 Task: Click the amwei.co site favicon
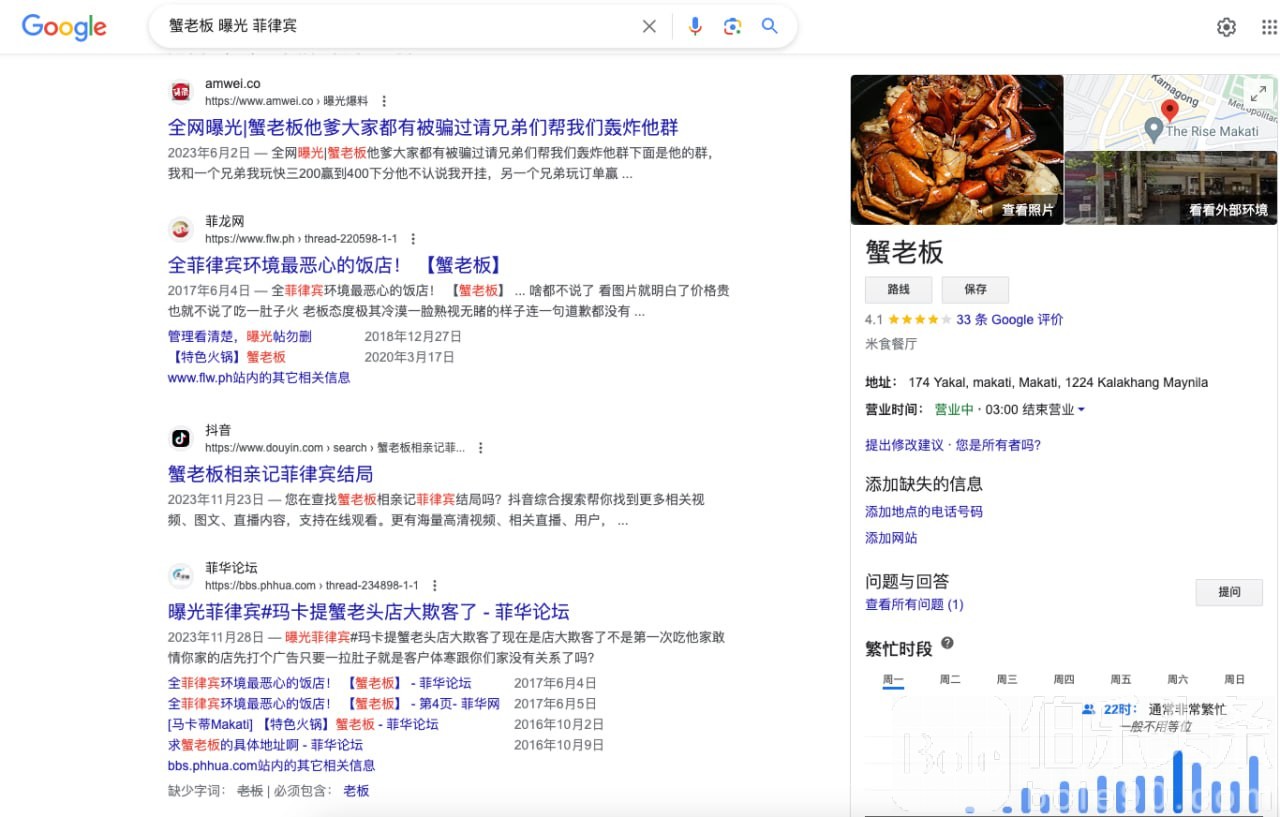(x=181, y=92)
